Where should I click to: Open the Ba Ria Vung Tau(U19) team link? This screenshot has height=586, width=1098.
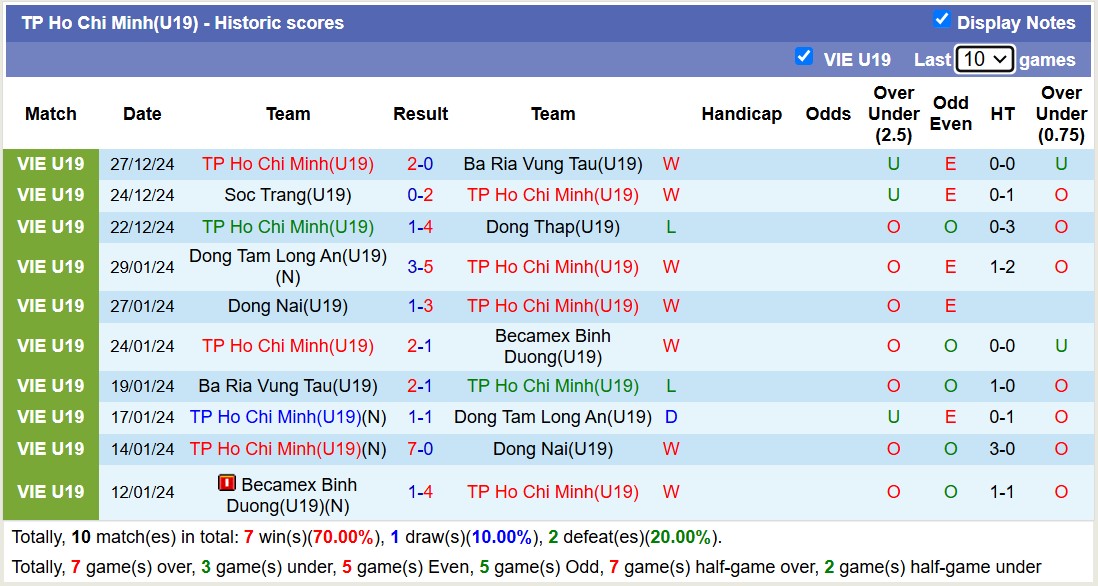553,163
